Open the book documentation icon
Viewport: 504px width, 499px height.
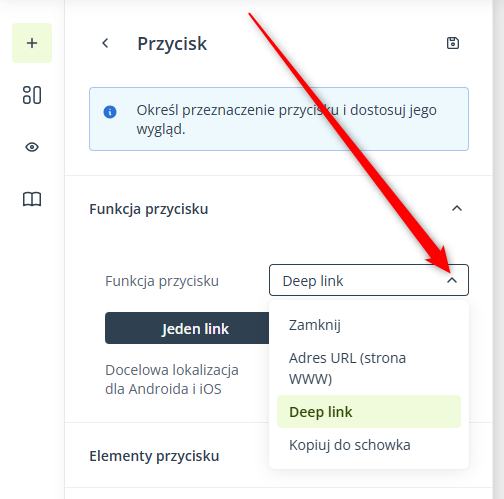click(32, 199)
